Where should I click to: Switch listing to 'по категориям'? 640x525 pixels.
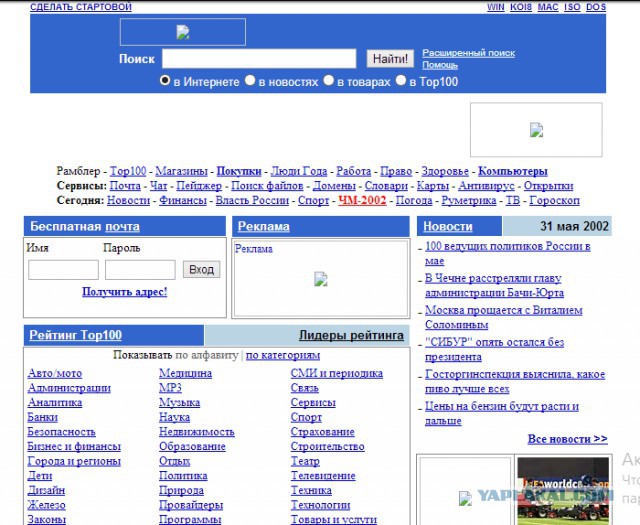[x=283, y=355]
